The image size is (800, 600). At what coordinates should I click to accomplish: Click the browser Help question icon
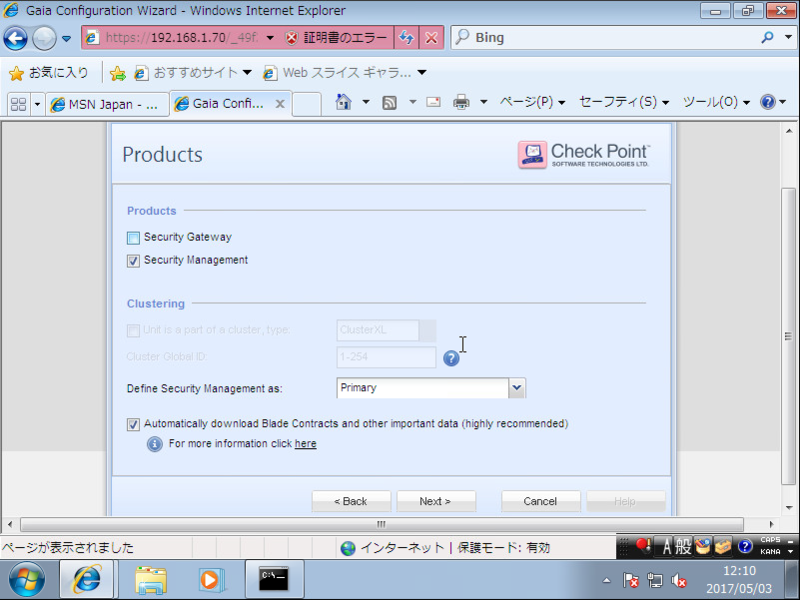point(767,102)
